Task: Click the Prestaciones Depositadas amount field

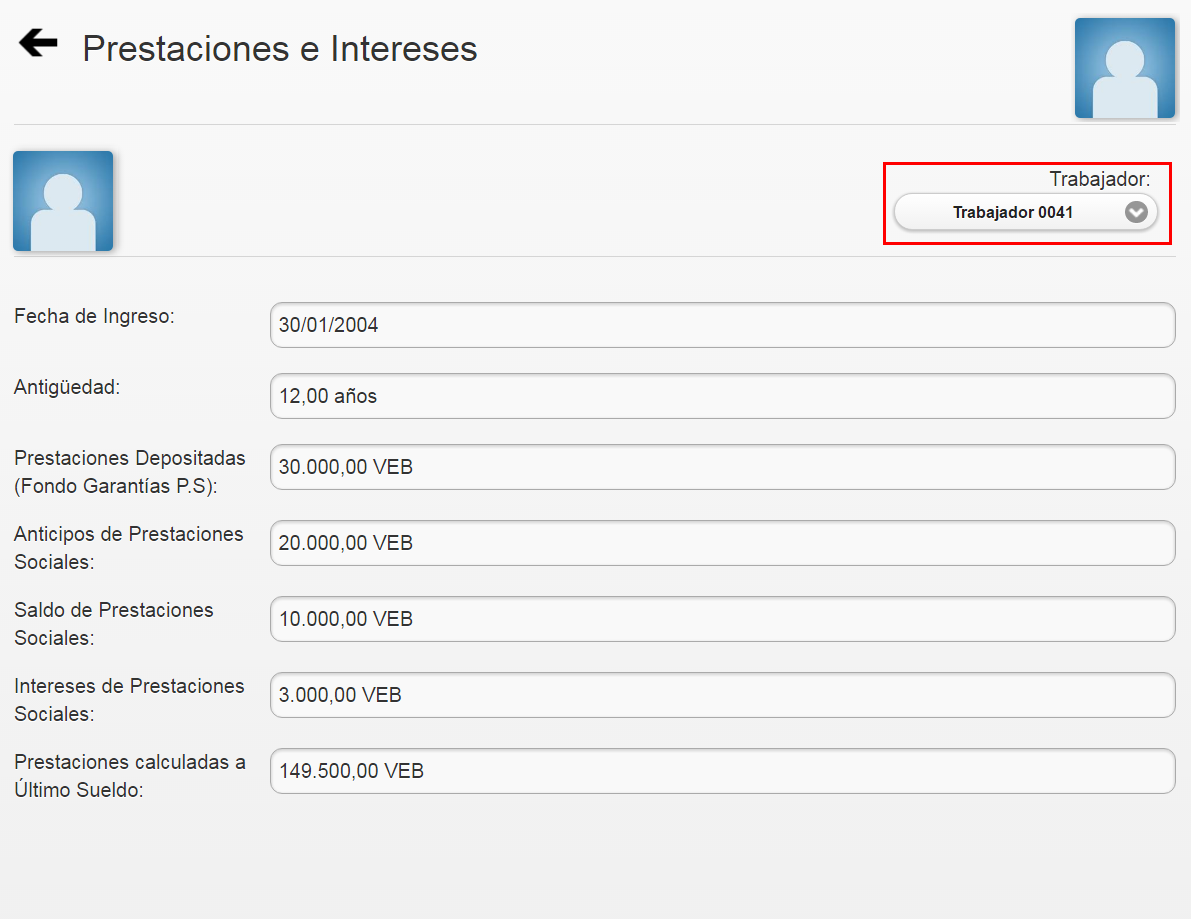Action: (x=722, y=467)
